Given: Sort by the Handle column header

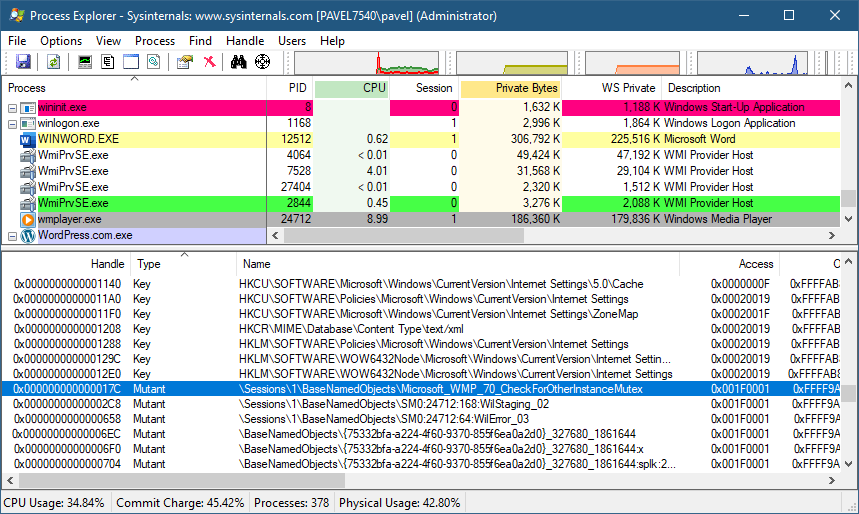Looking at the screenshot, I should point(66,264).
